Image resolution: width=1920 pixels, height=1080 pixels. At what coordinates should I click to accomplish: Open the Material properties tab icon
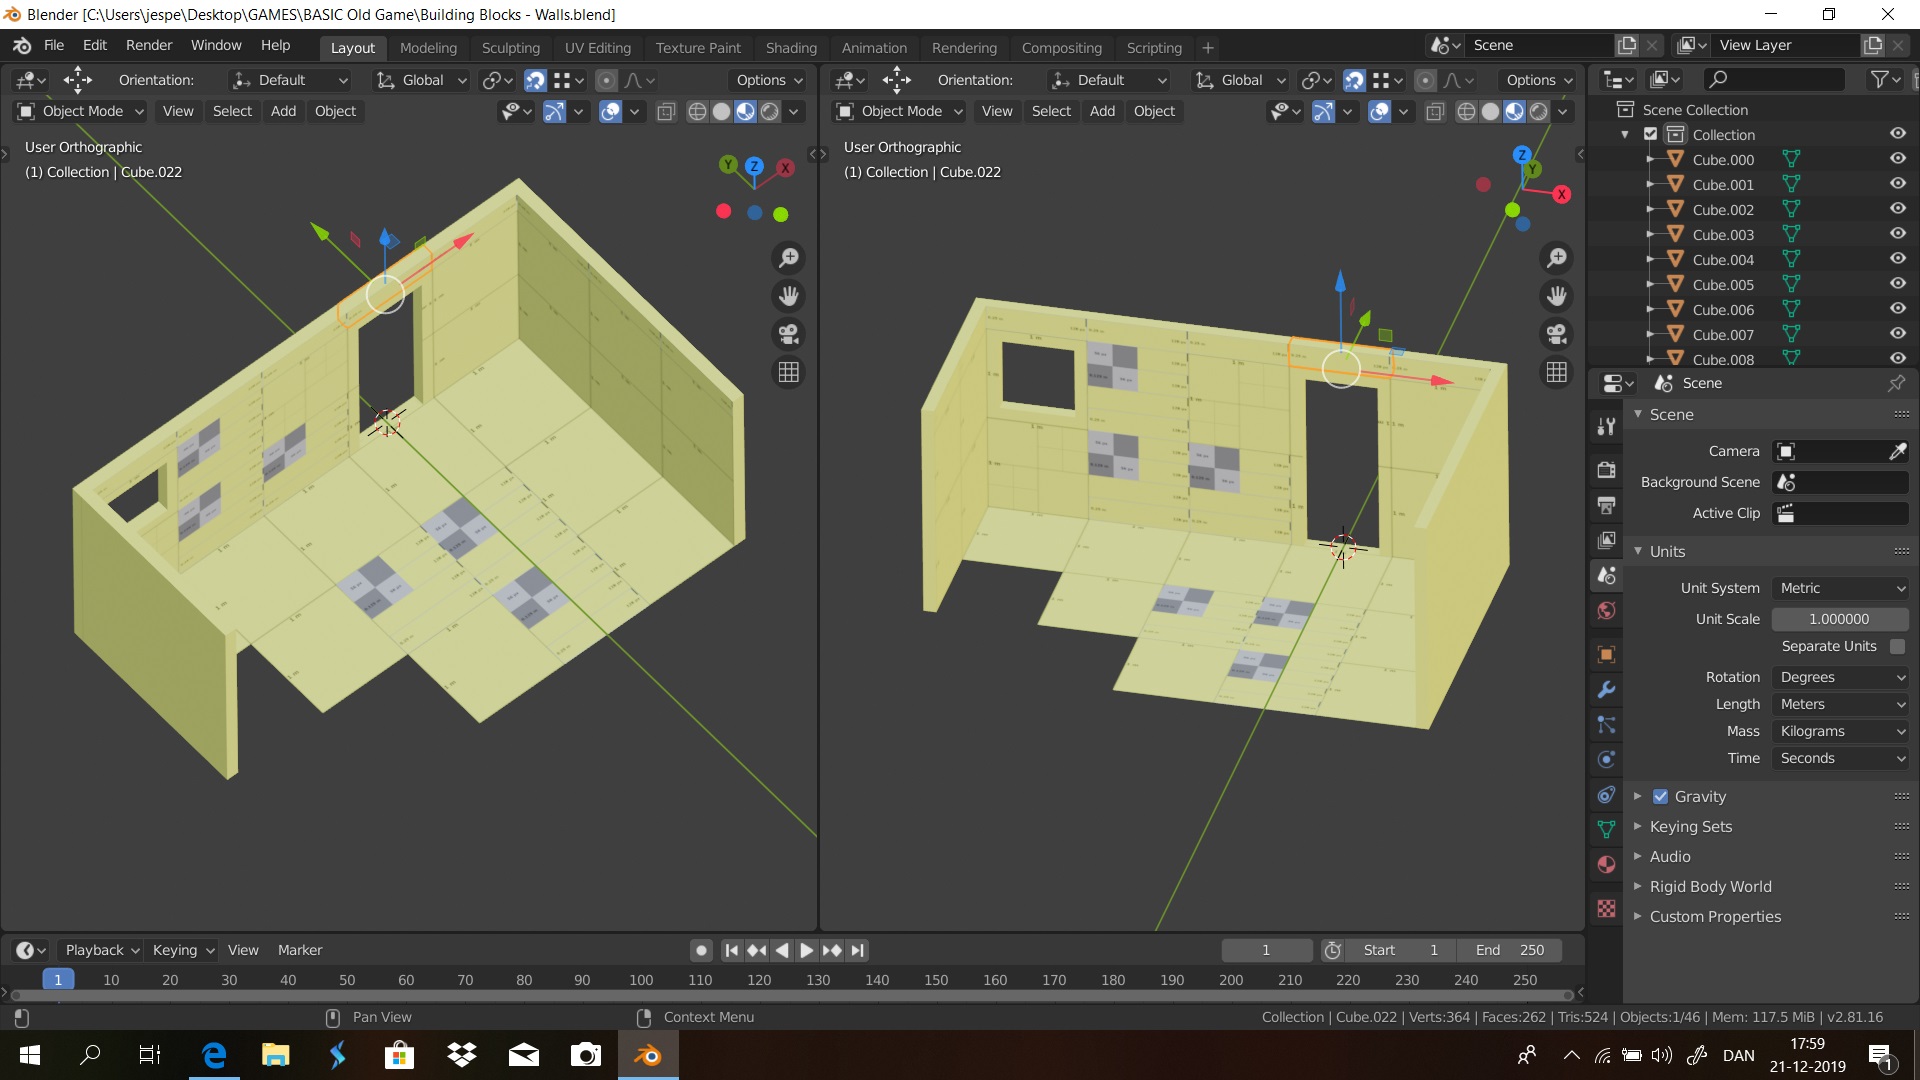(x=1606, y=864)
